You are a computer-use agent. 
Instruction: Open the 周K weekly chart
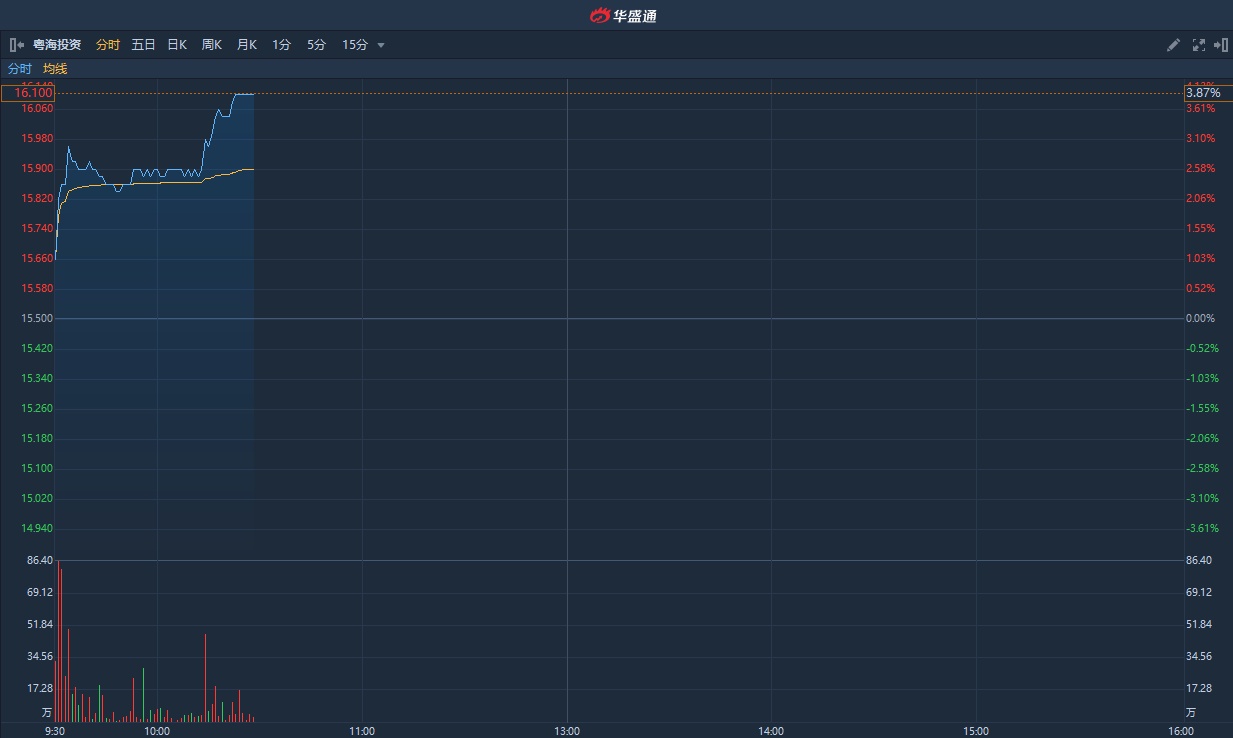pyautogui.click(x=211, y=45)
